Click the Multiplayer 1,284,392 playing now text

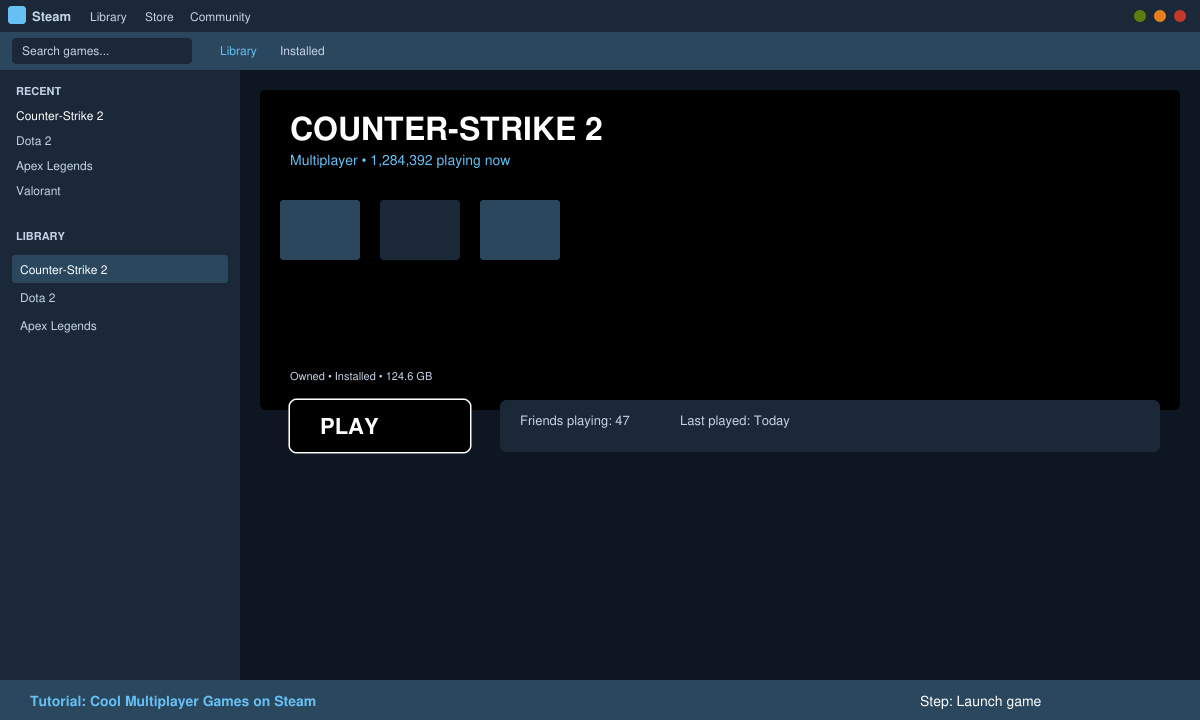[400, 160]
